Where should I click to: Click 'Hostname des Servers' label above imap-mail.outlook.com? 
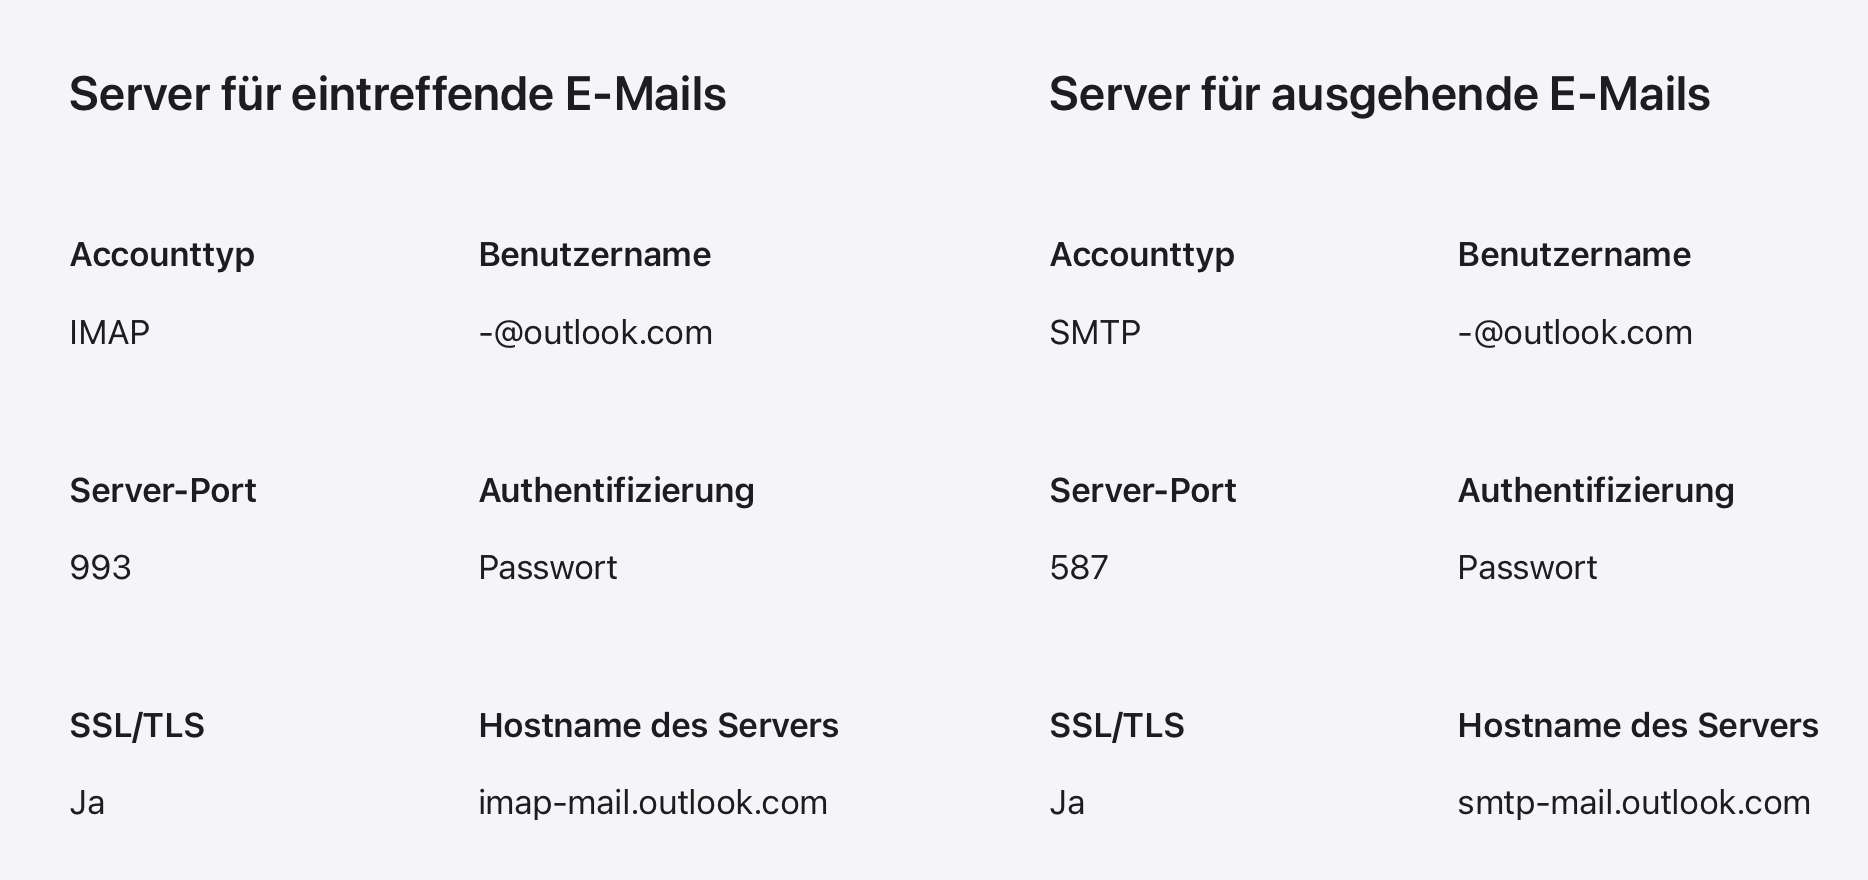pyautogui.click(x=658, y=726)
